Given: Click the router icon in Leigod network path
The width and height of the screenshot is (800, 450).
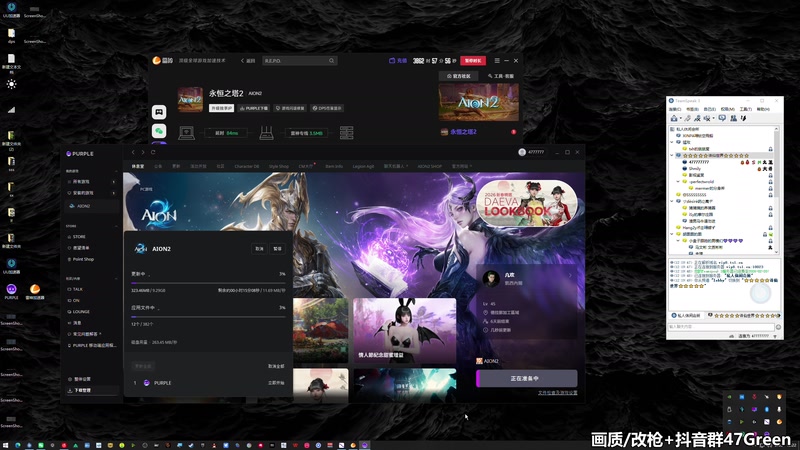Looking at the screenshot, I should (x=266, y=133).
